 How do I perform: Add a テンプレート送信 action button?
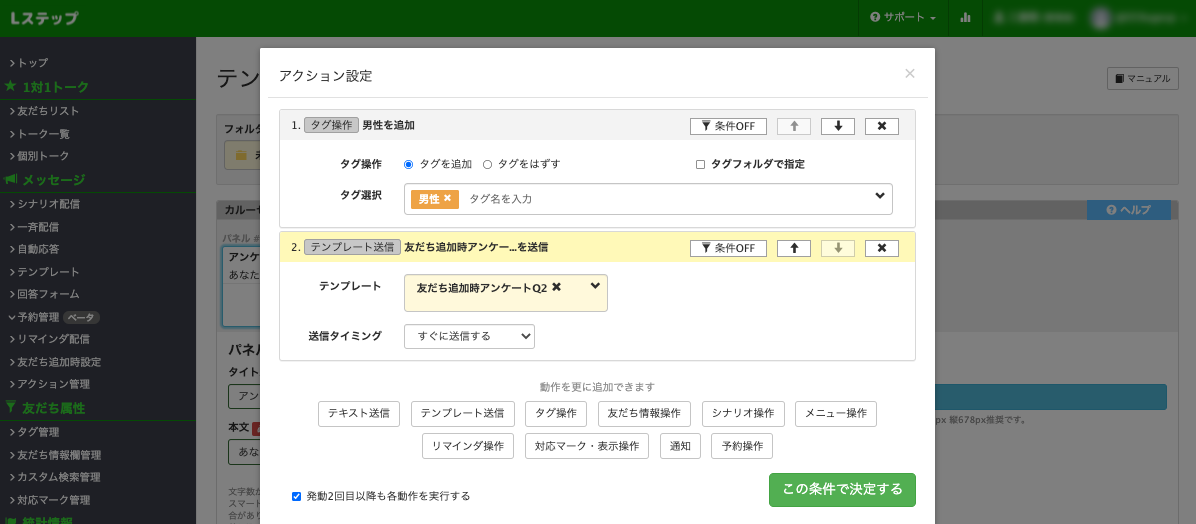point(462,413)
